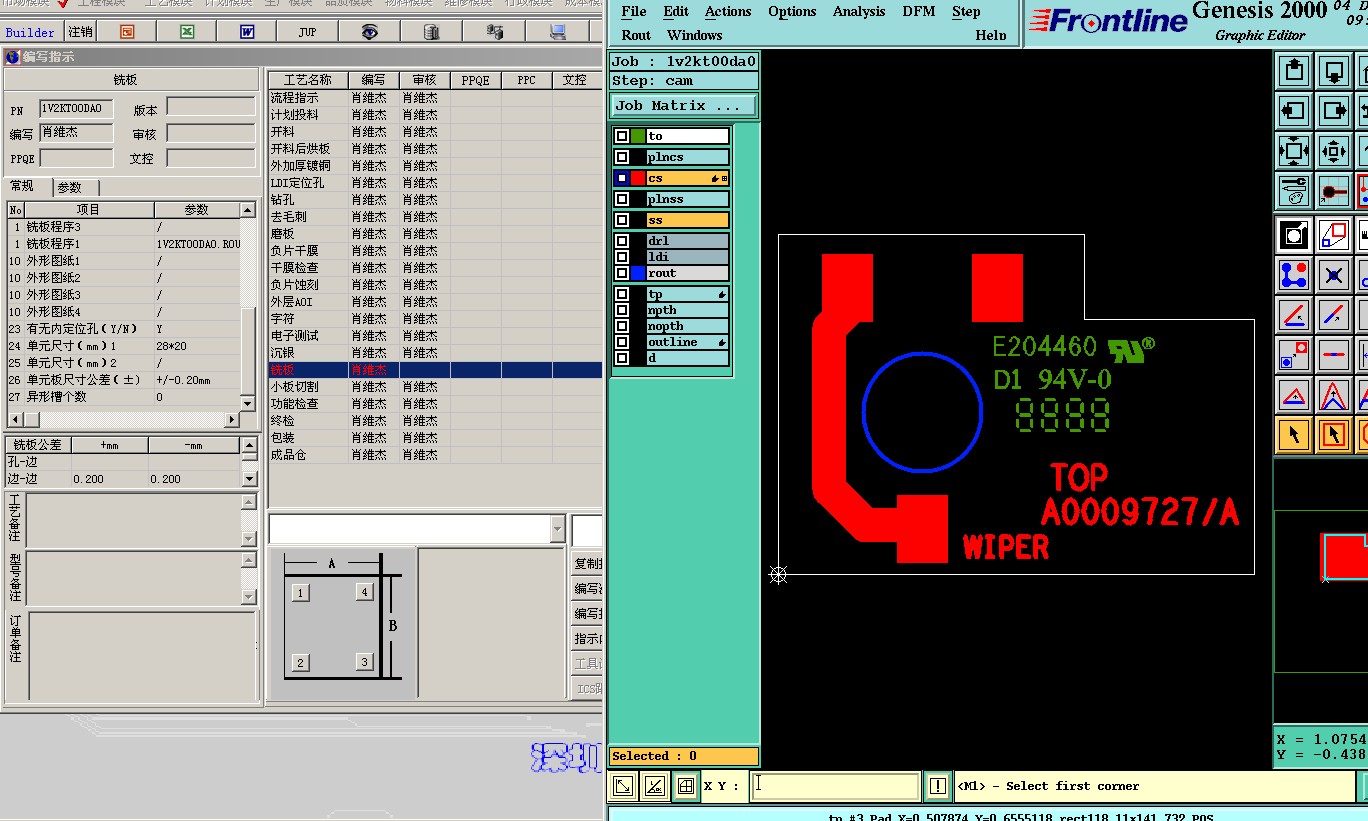Image resolution: width=1368 pixels, height=821 pixels.
Task: Toggle display checkbox of layer 'ss'
Action: (x=622, y=220)
